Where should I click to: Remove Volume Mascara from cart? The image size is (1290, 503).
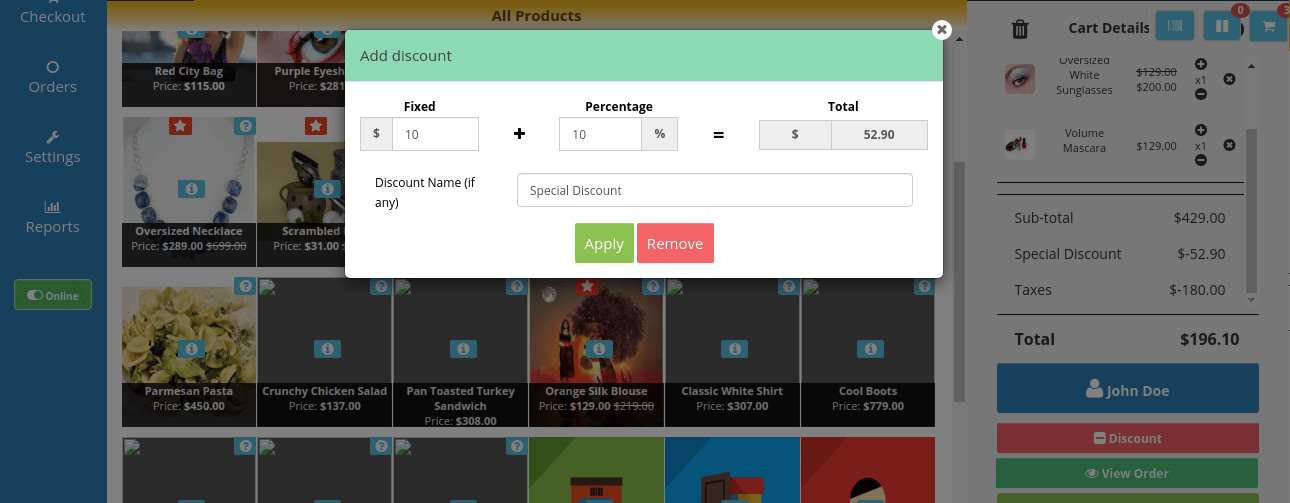(x=1229, y=145)
